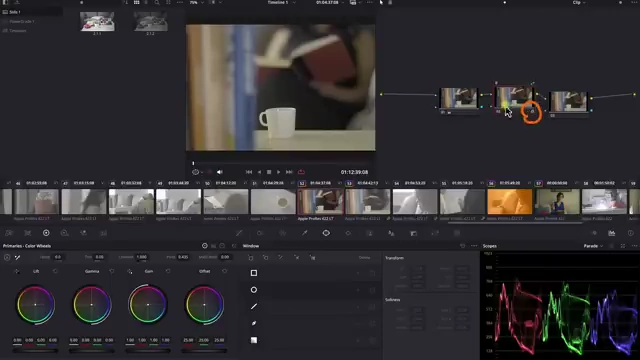Open Window palette options menu
The height and width of the screenshot is (360, 640).
click(474, 246)
